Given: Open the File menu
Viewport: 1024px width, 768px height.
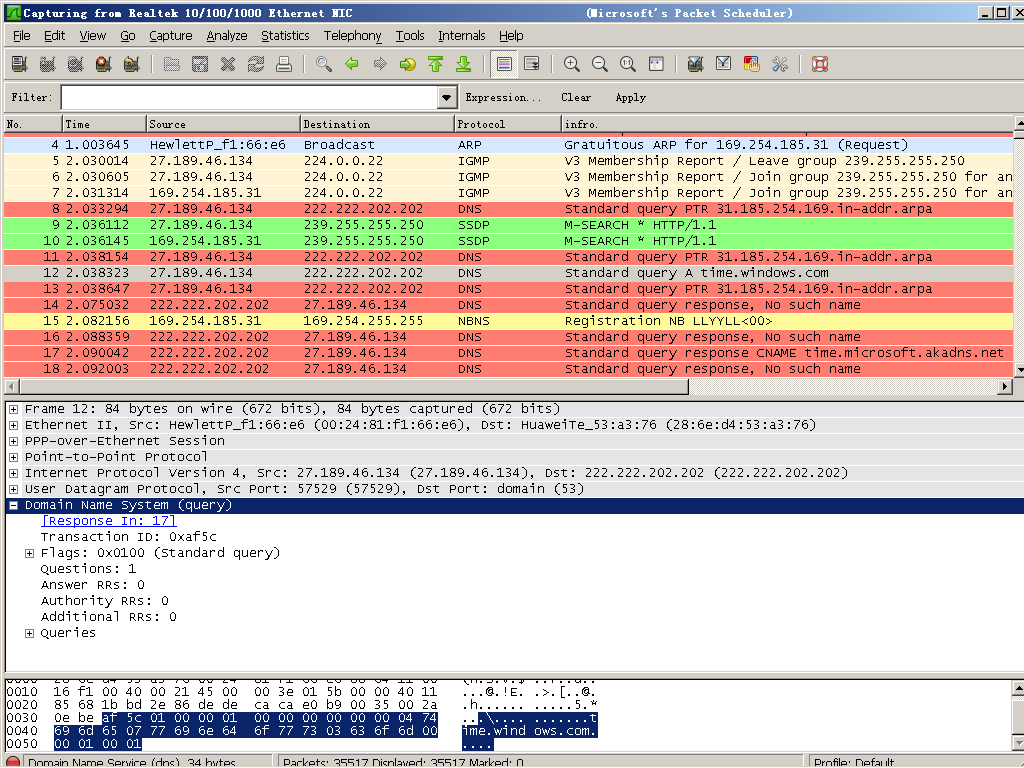Looking at the screenshot, I should [x=22, y=36].
